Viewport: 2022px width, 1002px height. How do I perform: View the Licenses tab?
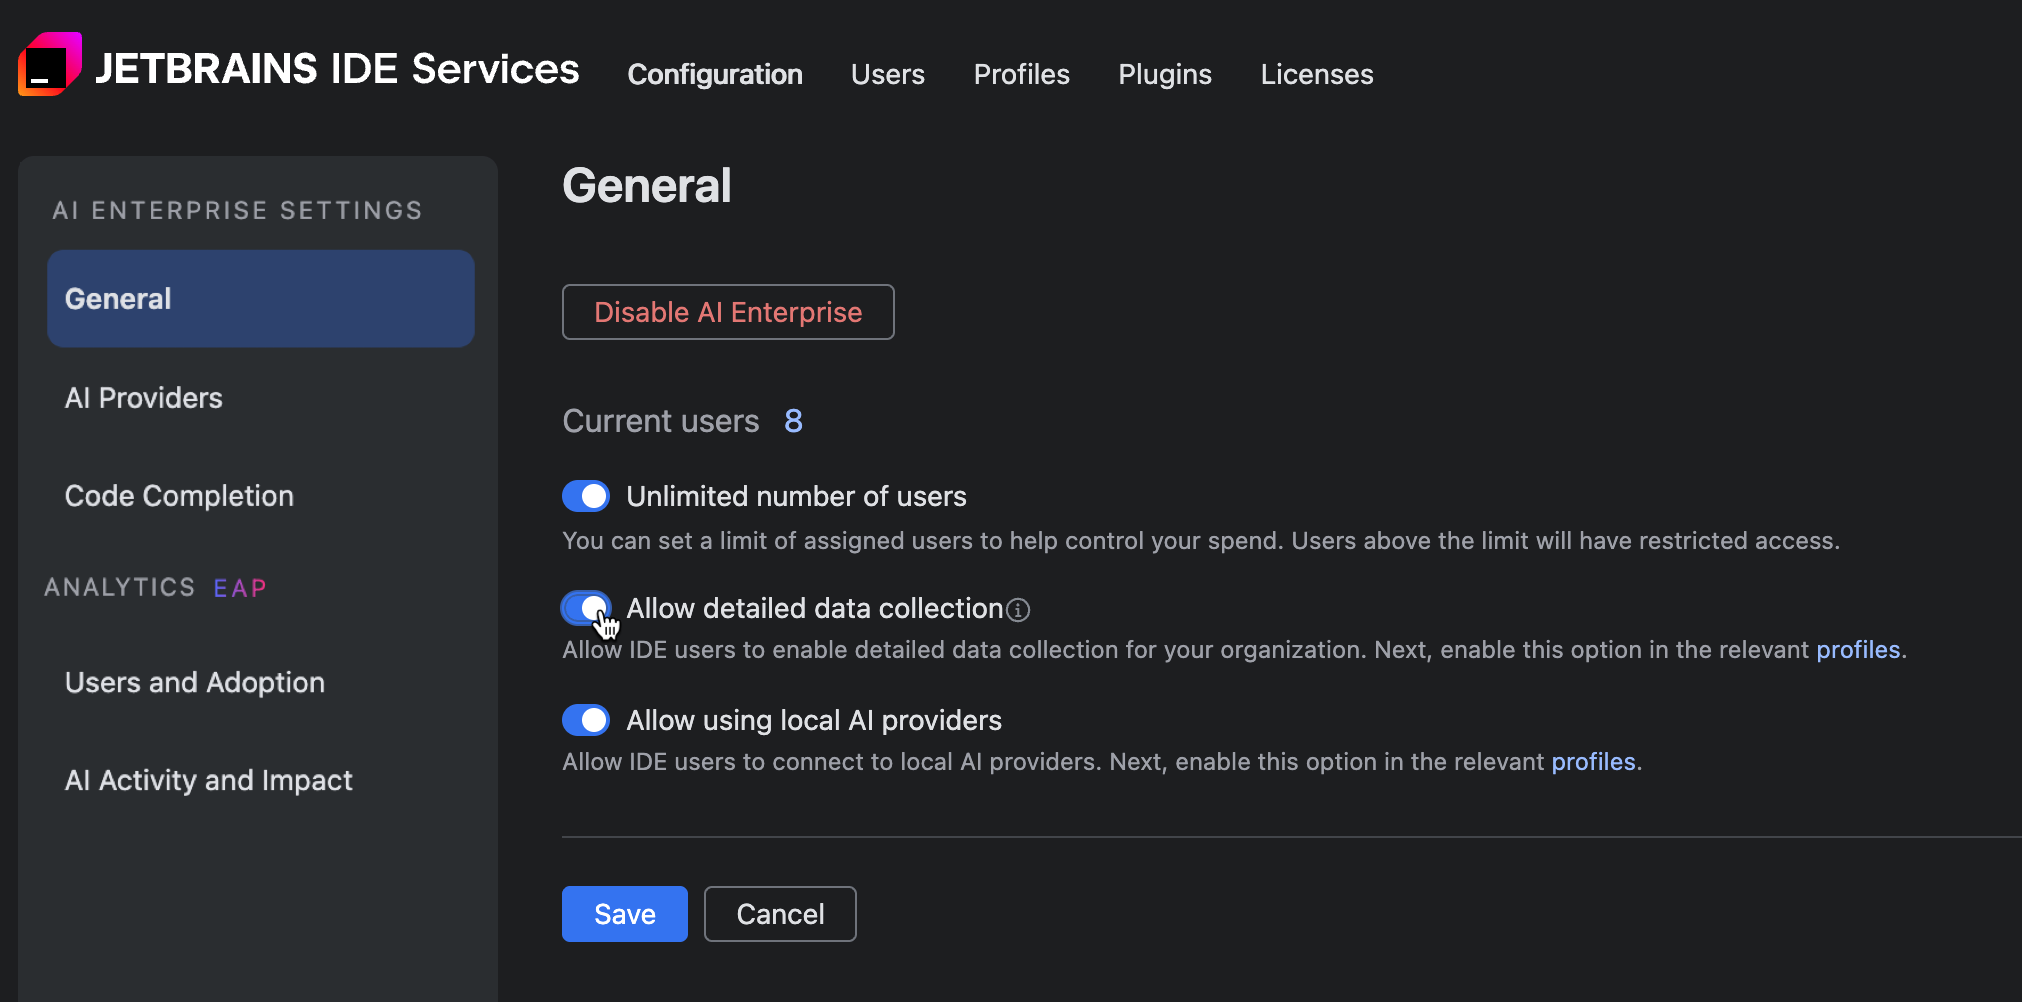(x=1316, y=74)
